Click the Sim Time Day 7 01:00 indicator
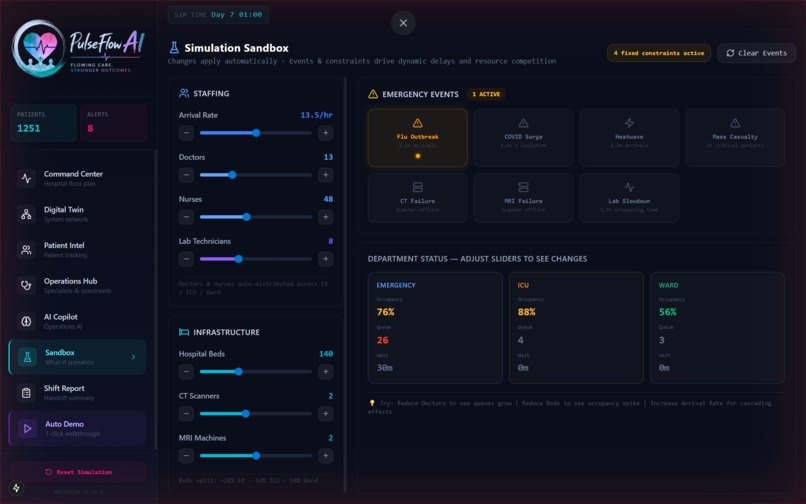The height and width of the screenshot is (504, 806). [218, 14]
